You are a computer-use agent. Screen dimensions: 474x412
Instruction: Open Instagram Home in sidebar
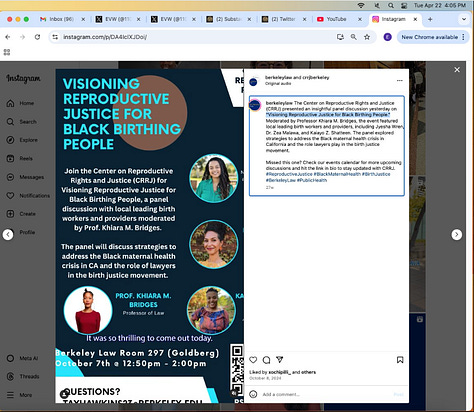coord(20,103)
